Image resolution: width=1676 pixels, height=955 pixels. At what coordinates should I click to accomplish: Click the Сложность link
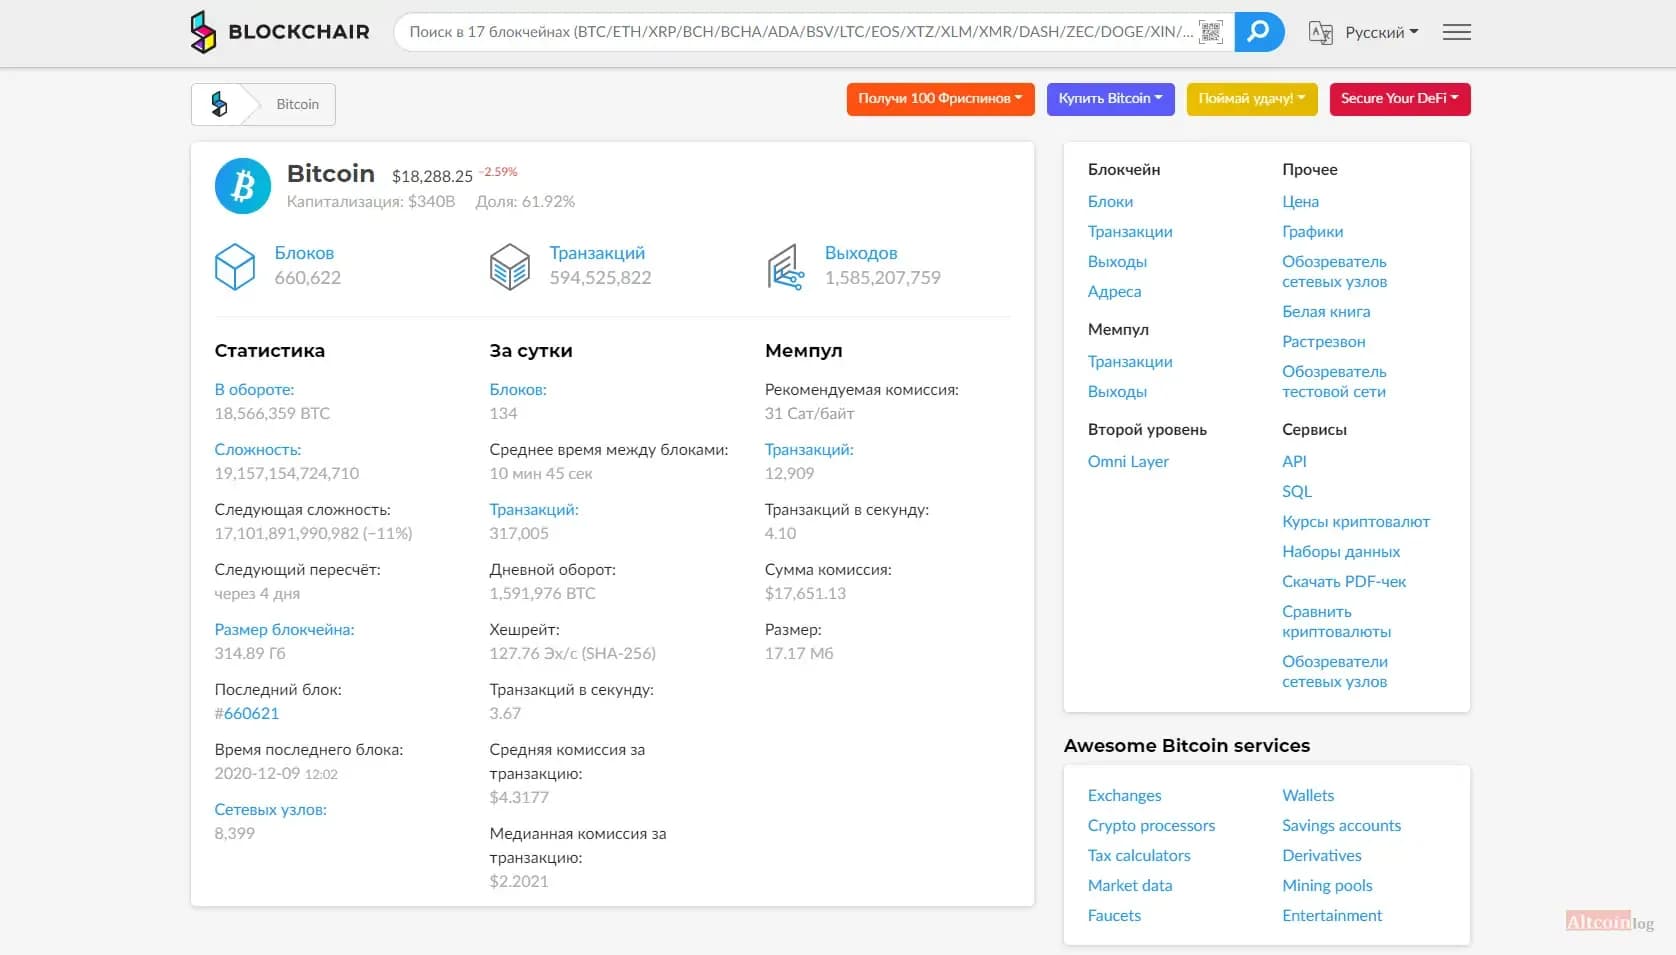(x=257, y=450)
